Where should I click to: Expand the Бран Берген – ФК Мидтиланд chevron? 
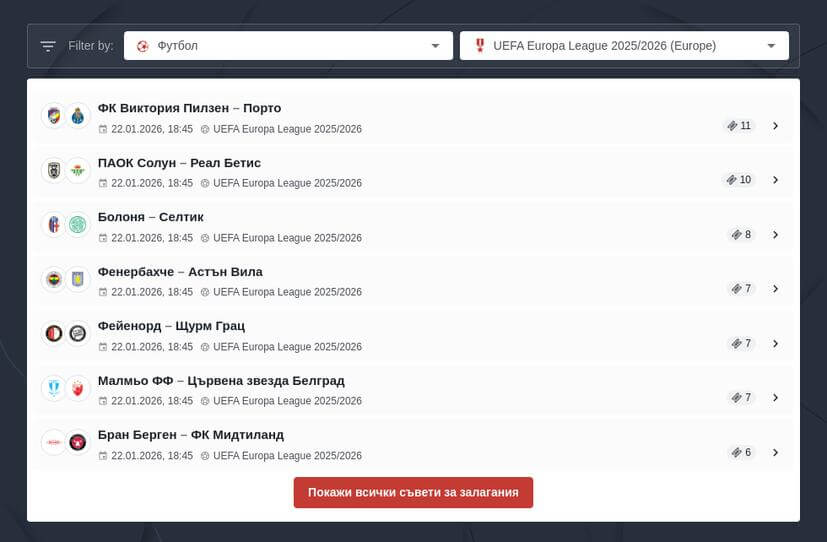(x=775, y=452)
